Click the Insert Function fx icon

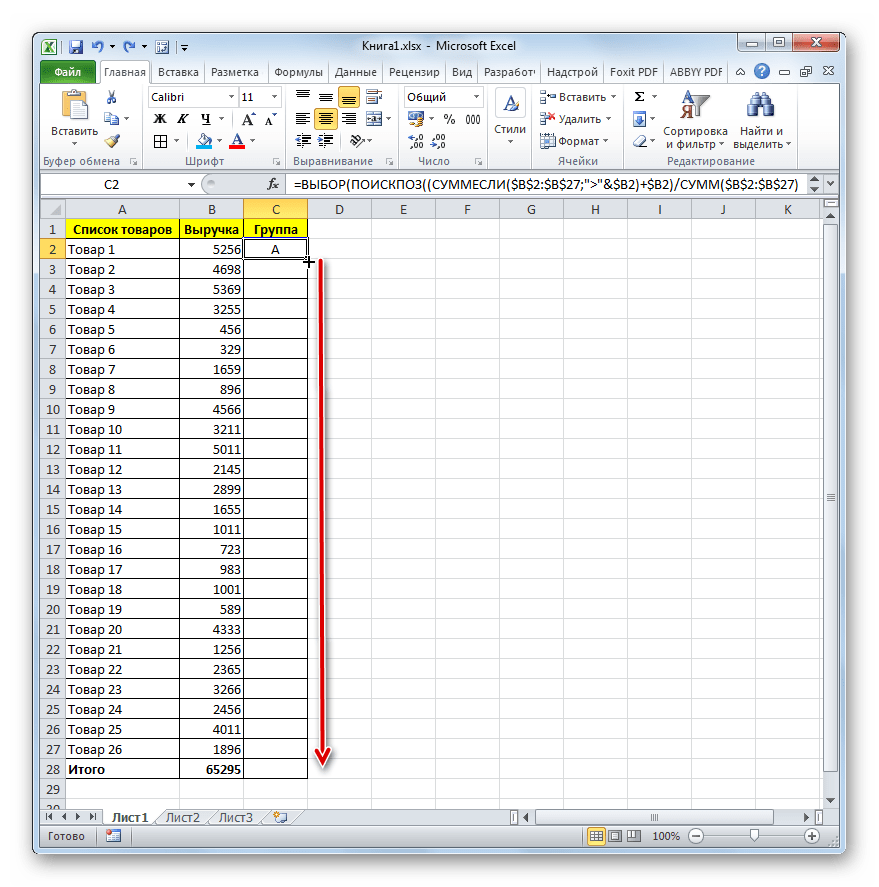[x=273, y=184]
